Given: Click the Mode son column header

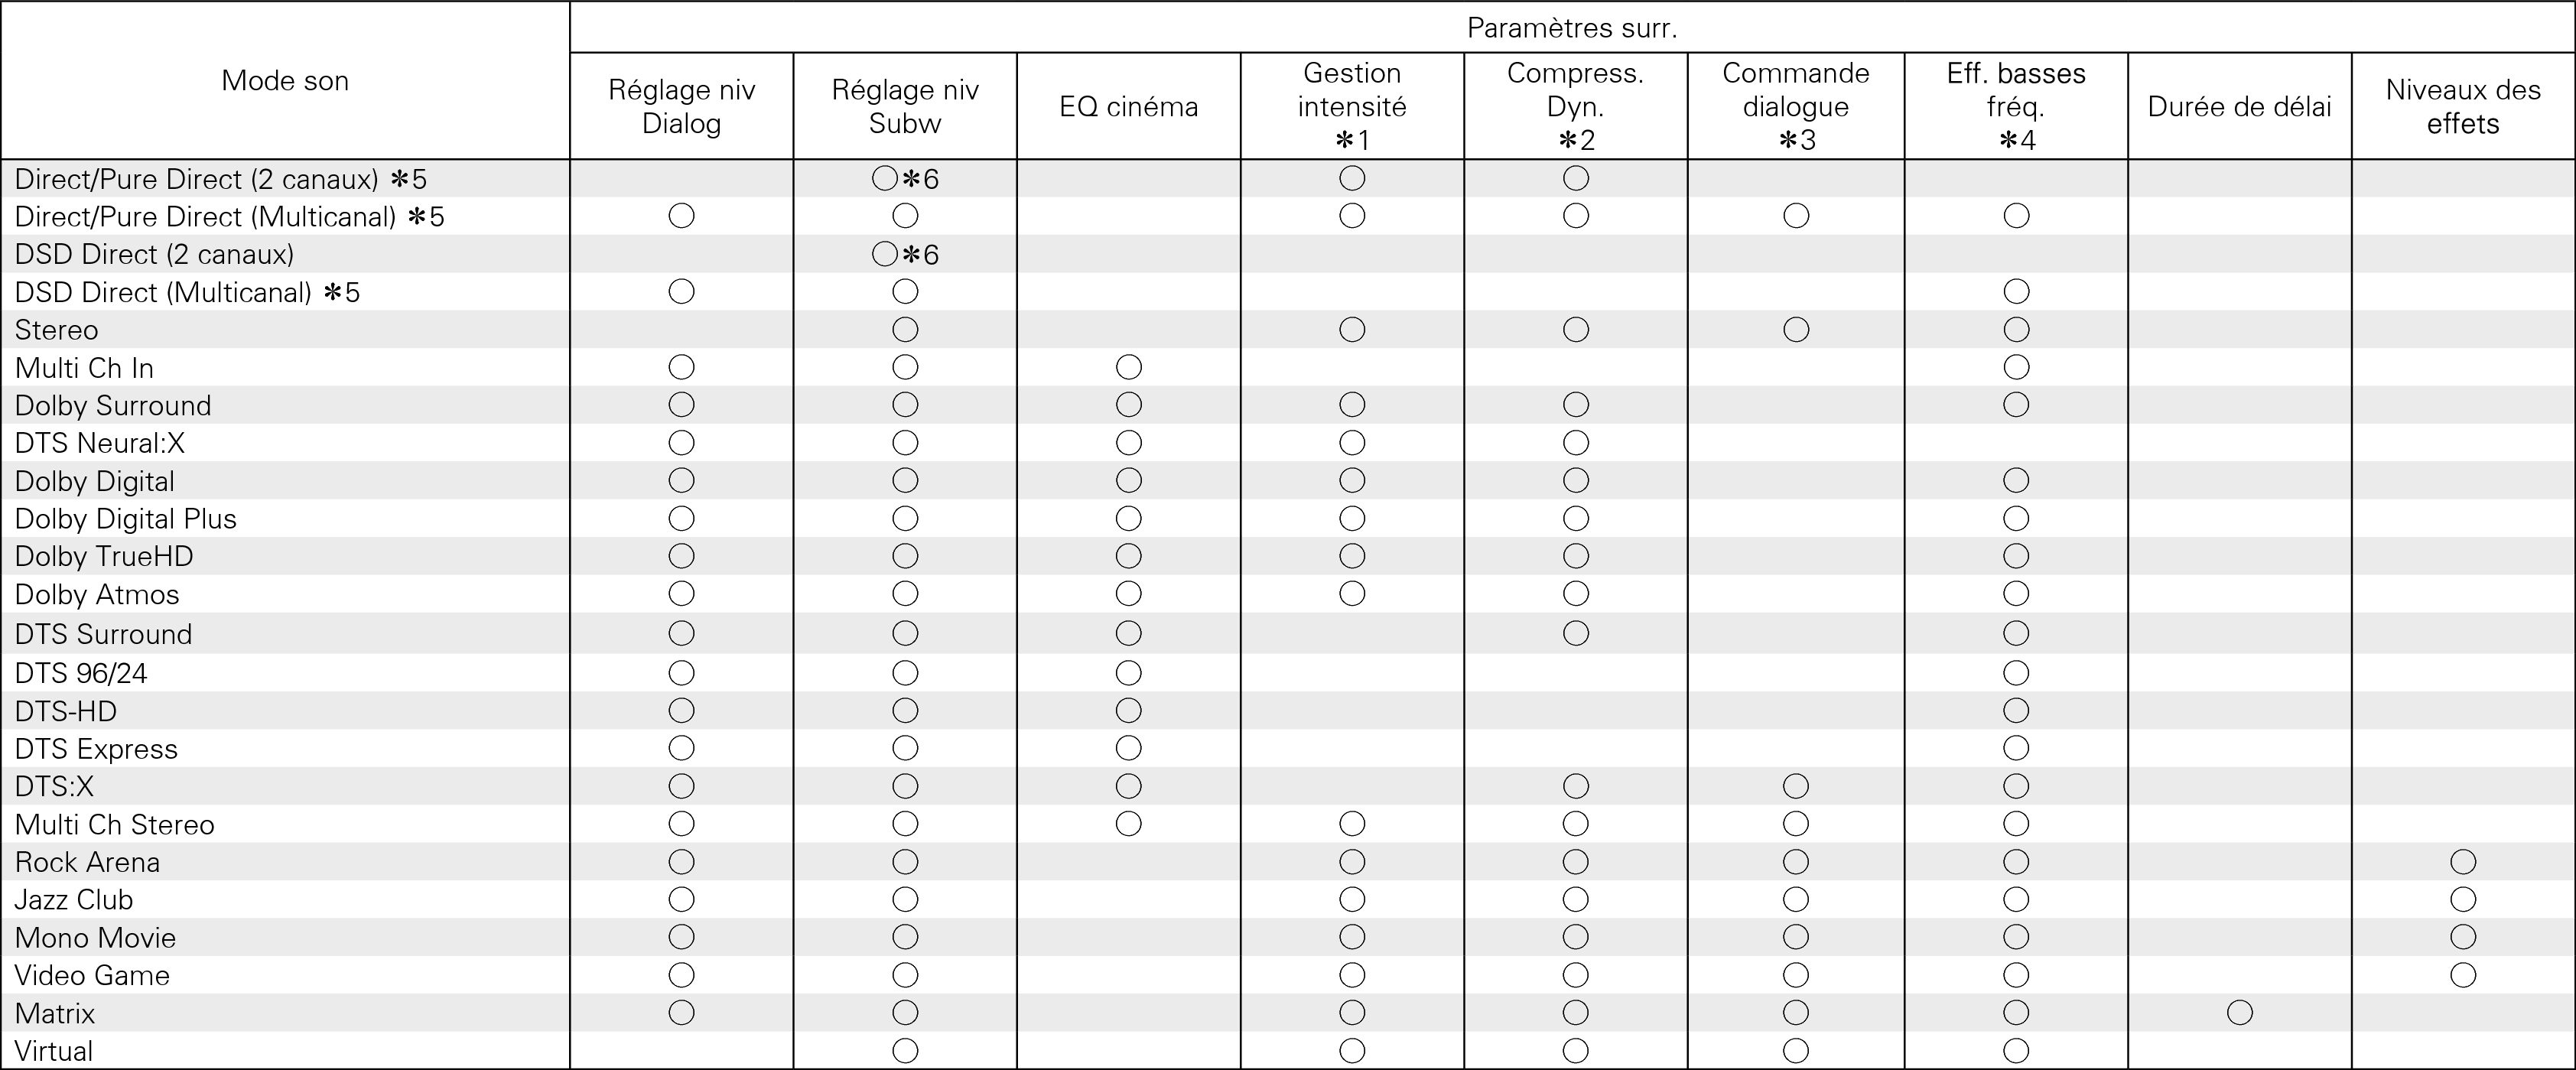Looking at the screenshot, I should click(x=285, y=81).
